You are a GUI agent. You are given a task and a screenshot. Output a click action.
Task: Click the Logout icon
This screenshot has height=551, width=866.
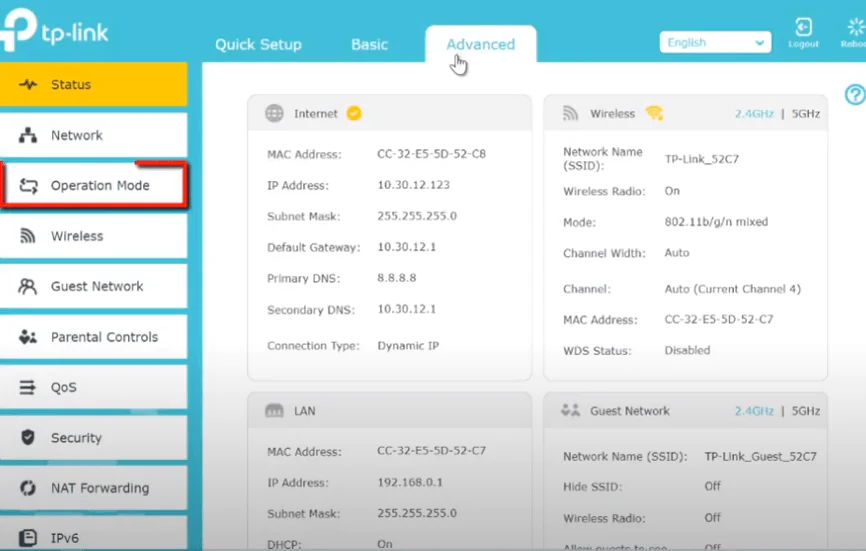coord(803,29)
